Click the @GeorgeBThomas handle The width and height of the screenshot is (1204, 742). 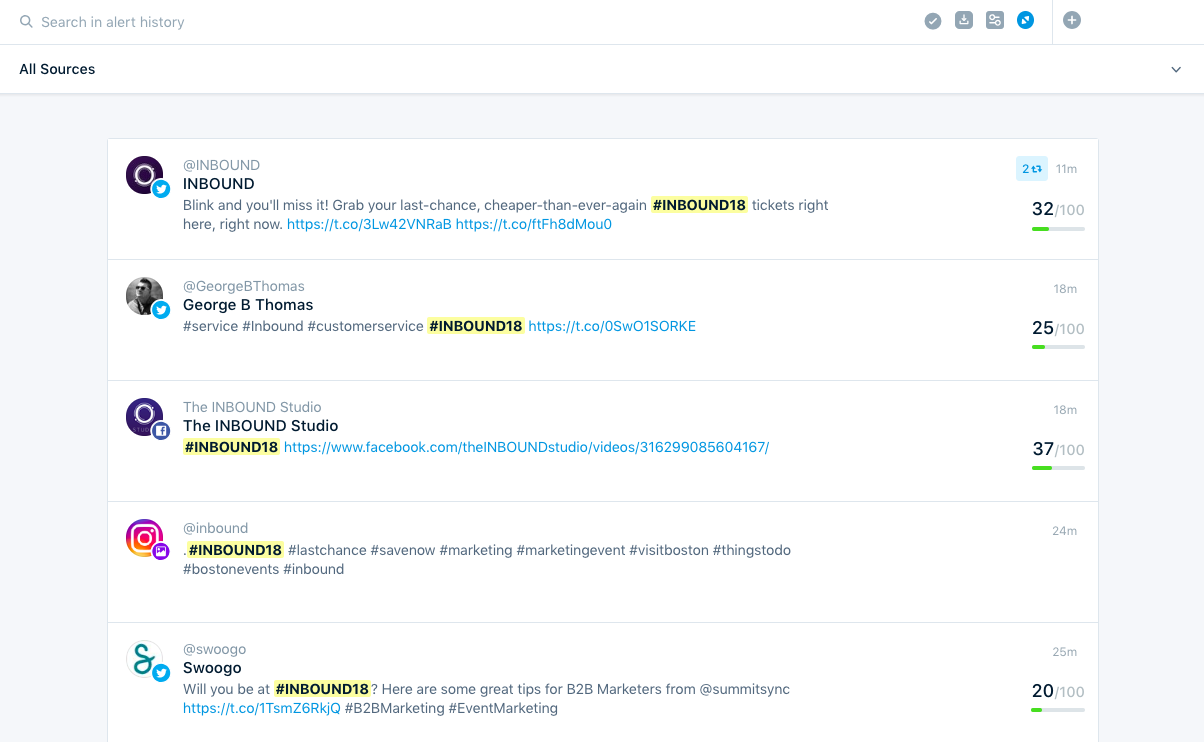click(244, 286)
